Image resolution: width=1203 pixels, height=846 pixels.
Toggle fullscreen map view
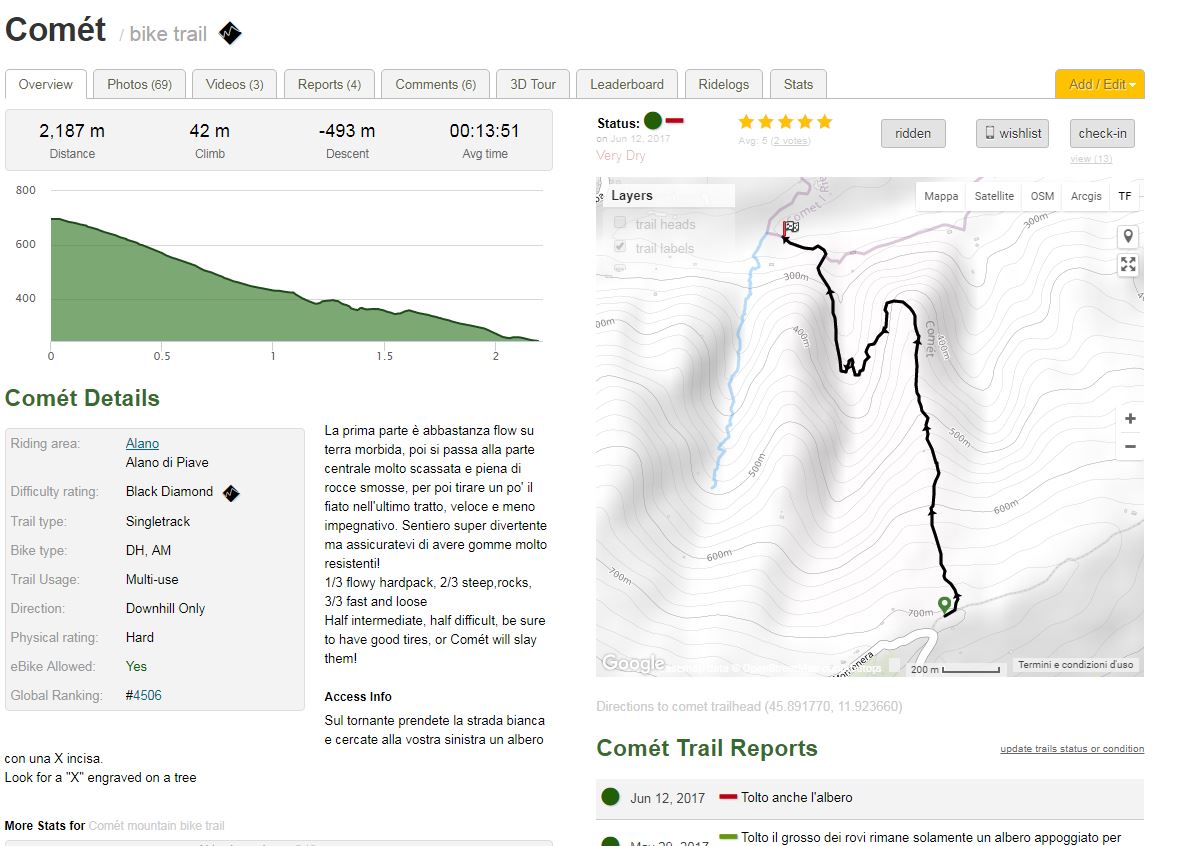coord(1128,265)
